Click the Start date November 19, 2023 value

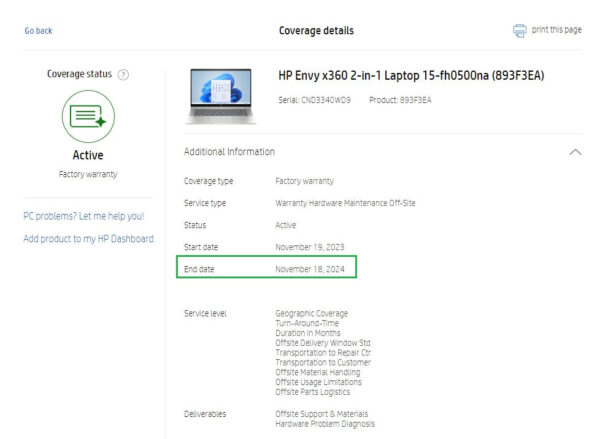point(310,247)
